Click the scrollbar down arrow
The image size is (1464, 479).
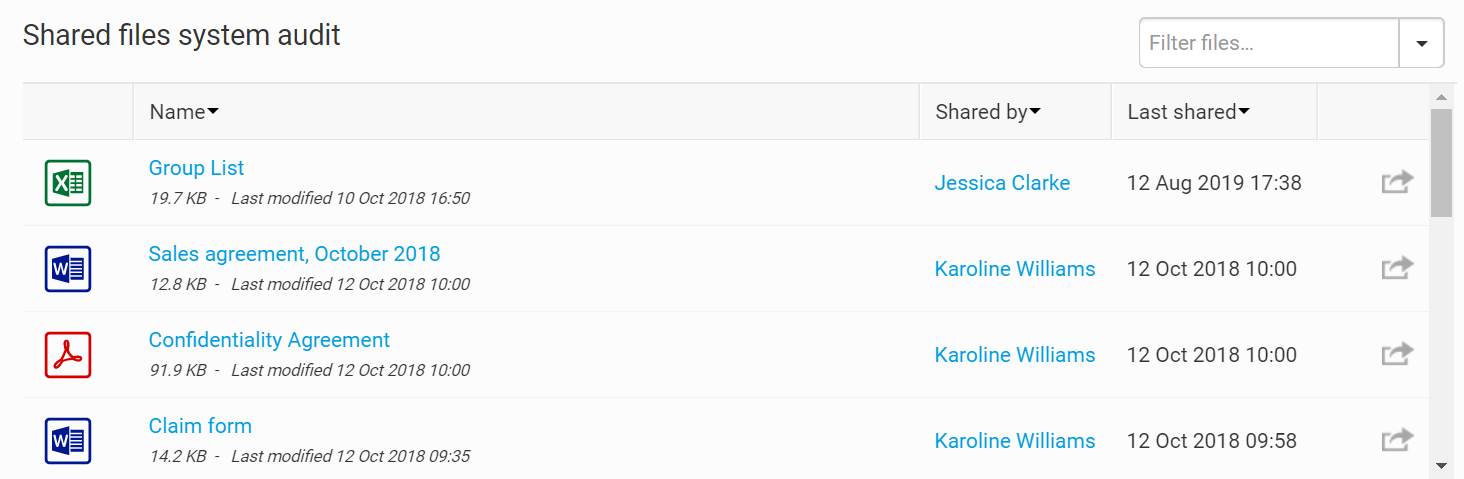[1441, 465]
